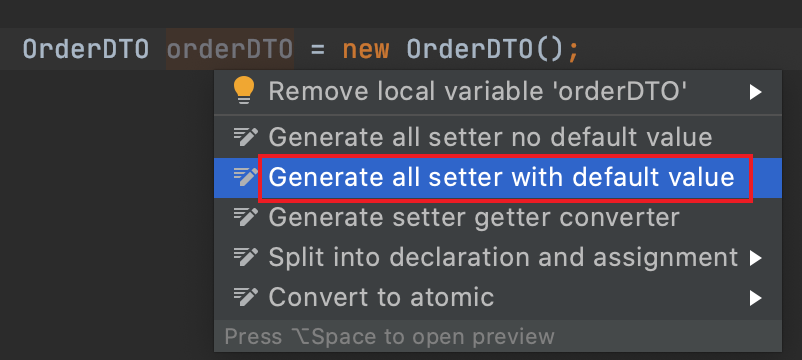The height and width of the screenshot is (360, 802).
Task: Expand submenu arrow for Remove local variable
Action: [755, 92]
